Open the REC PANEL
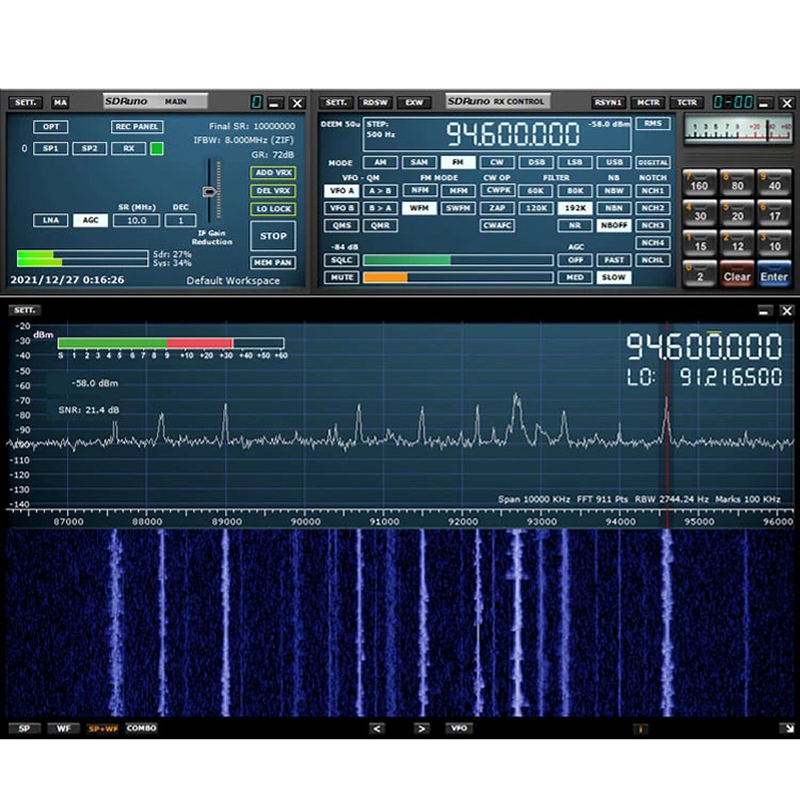Screen dimensions: 800x800 click(137, 127)
